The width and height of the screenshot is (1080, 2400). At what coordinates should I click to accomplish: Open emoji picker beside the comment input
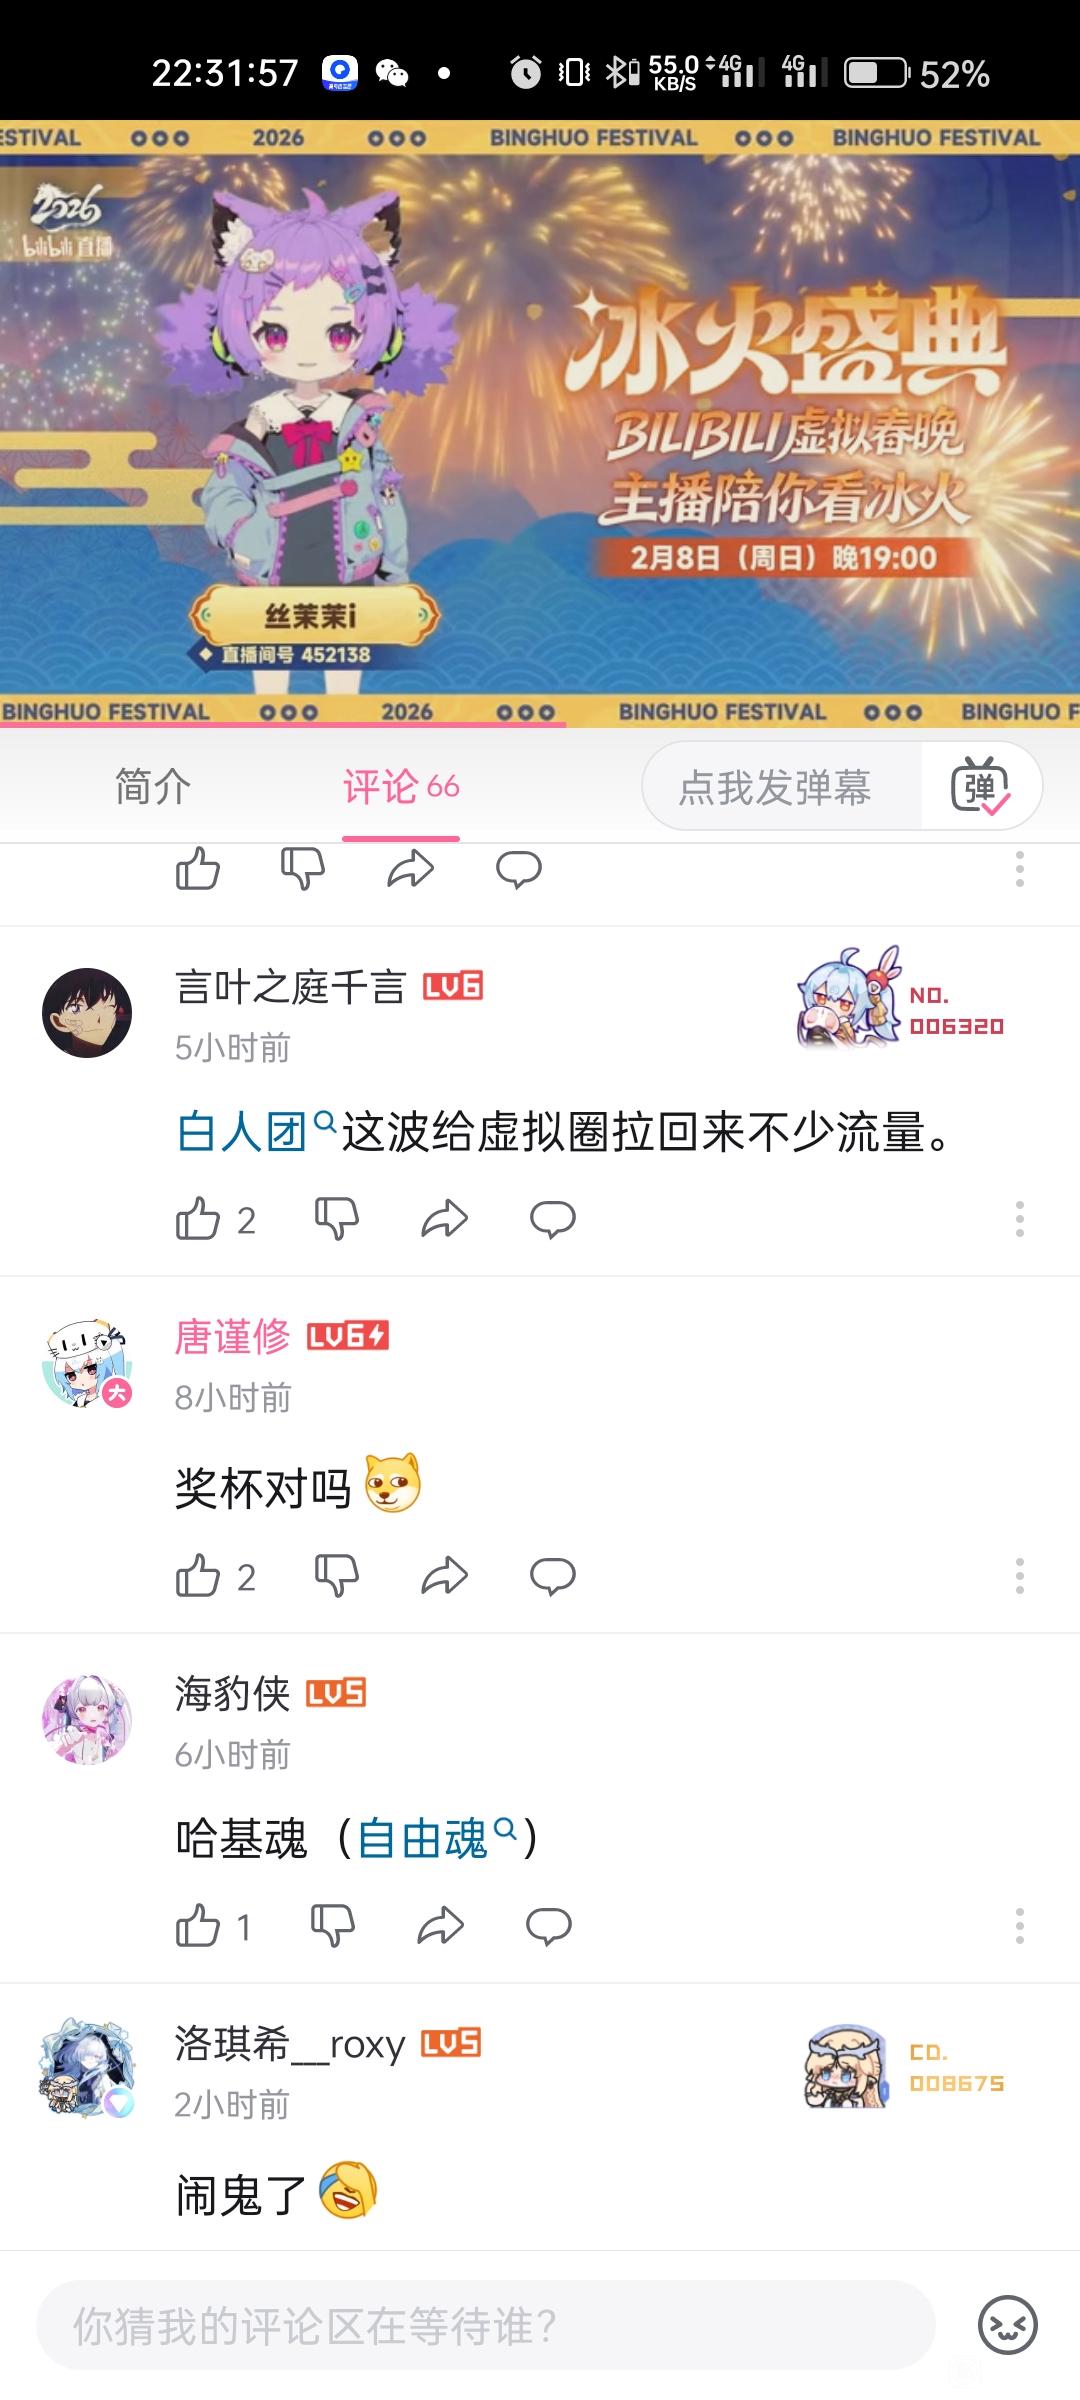(1007, 2325)
